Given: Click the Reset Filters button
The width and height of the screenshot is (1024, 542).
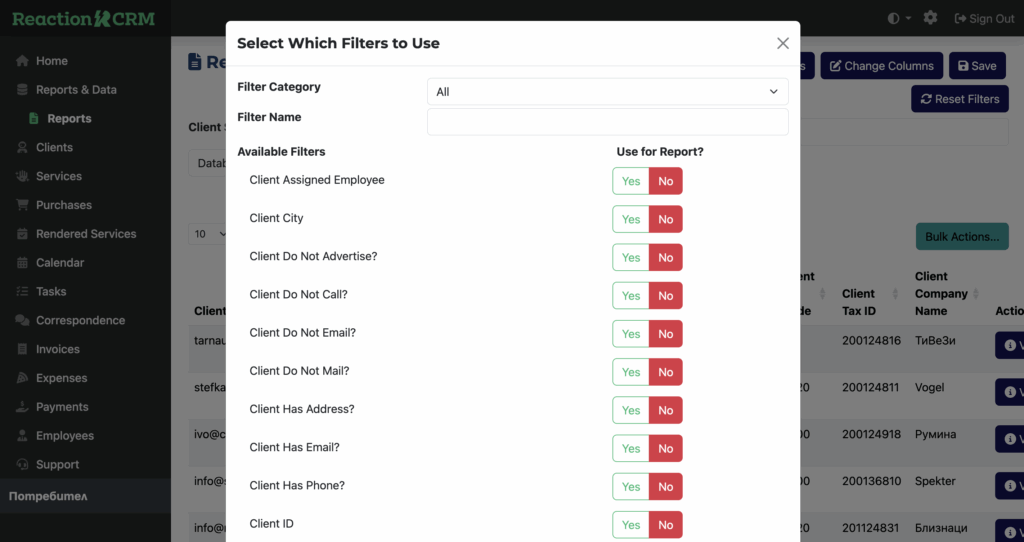Looking at the screenshot, I should [959, 99].
